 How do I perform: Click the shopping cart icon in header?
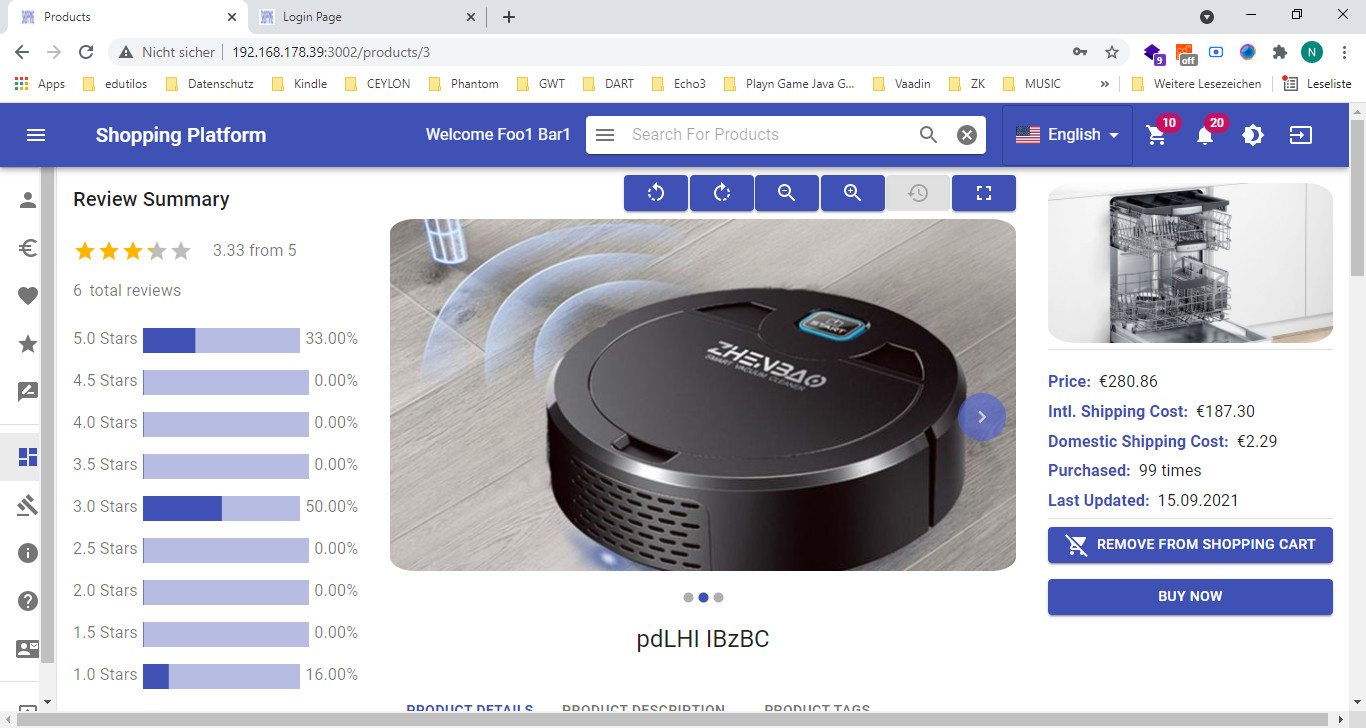pyautogui.click(x=1157, y=136)
